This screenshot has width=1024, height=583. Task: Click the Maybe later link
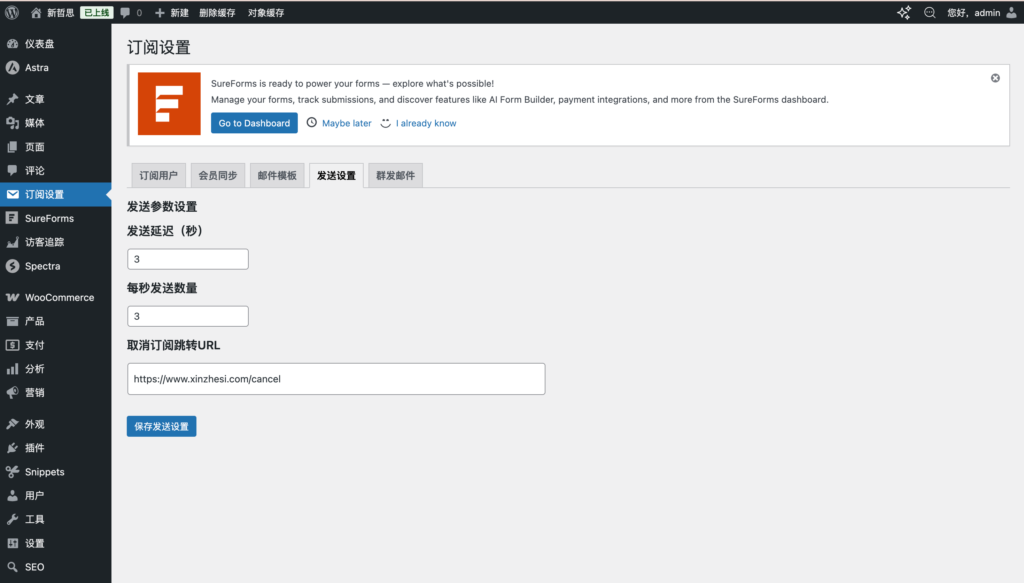(346, 123)
